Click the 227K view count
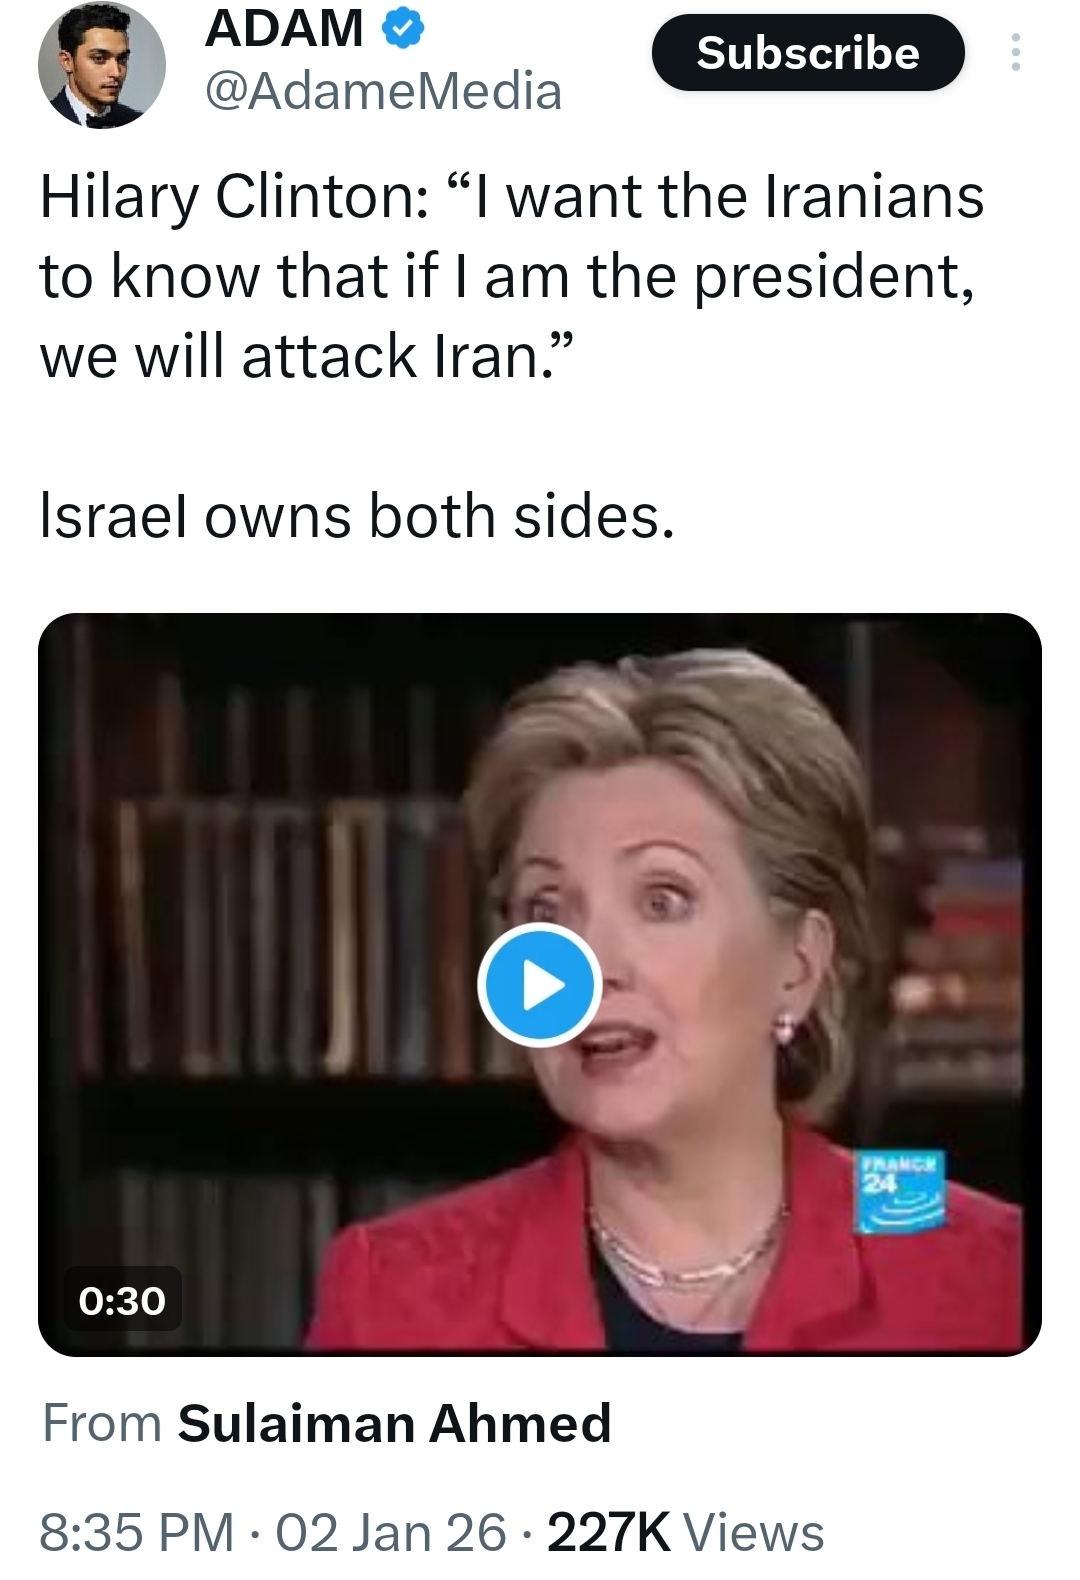 pos(608,1532)
